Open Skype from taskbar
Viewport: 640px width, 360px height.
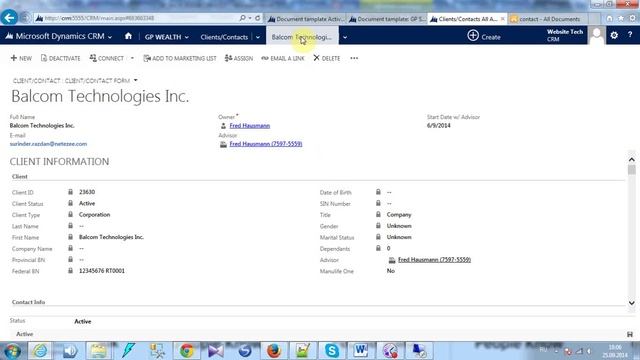coord(332,351)
